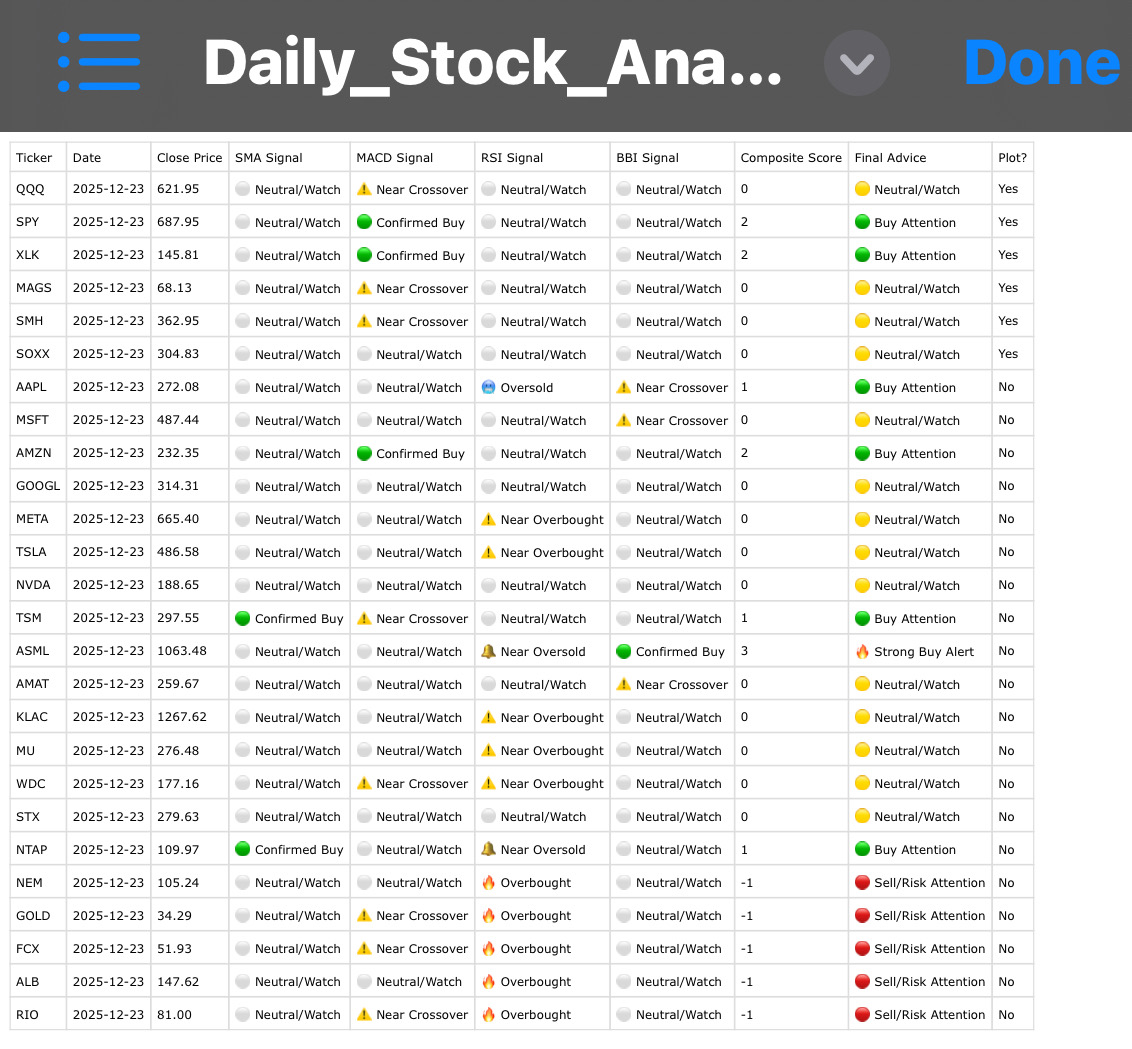Click the warning BBI Near Crossover icon for AMAT
The width and height of the screenshot is (1132, 1049).
point(624,684)
